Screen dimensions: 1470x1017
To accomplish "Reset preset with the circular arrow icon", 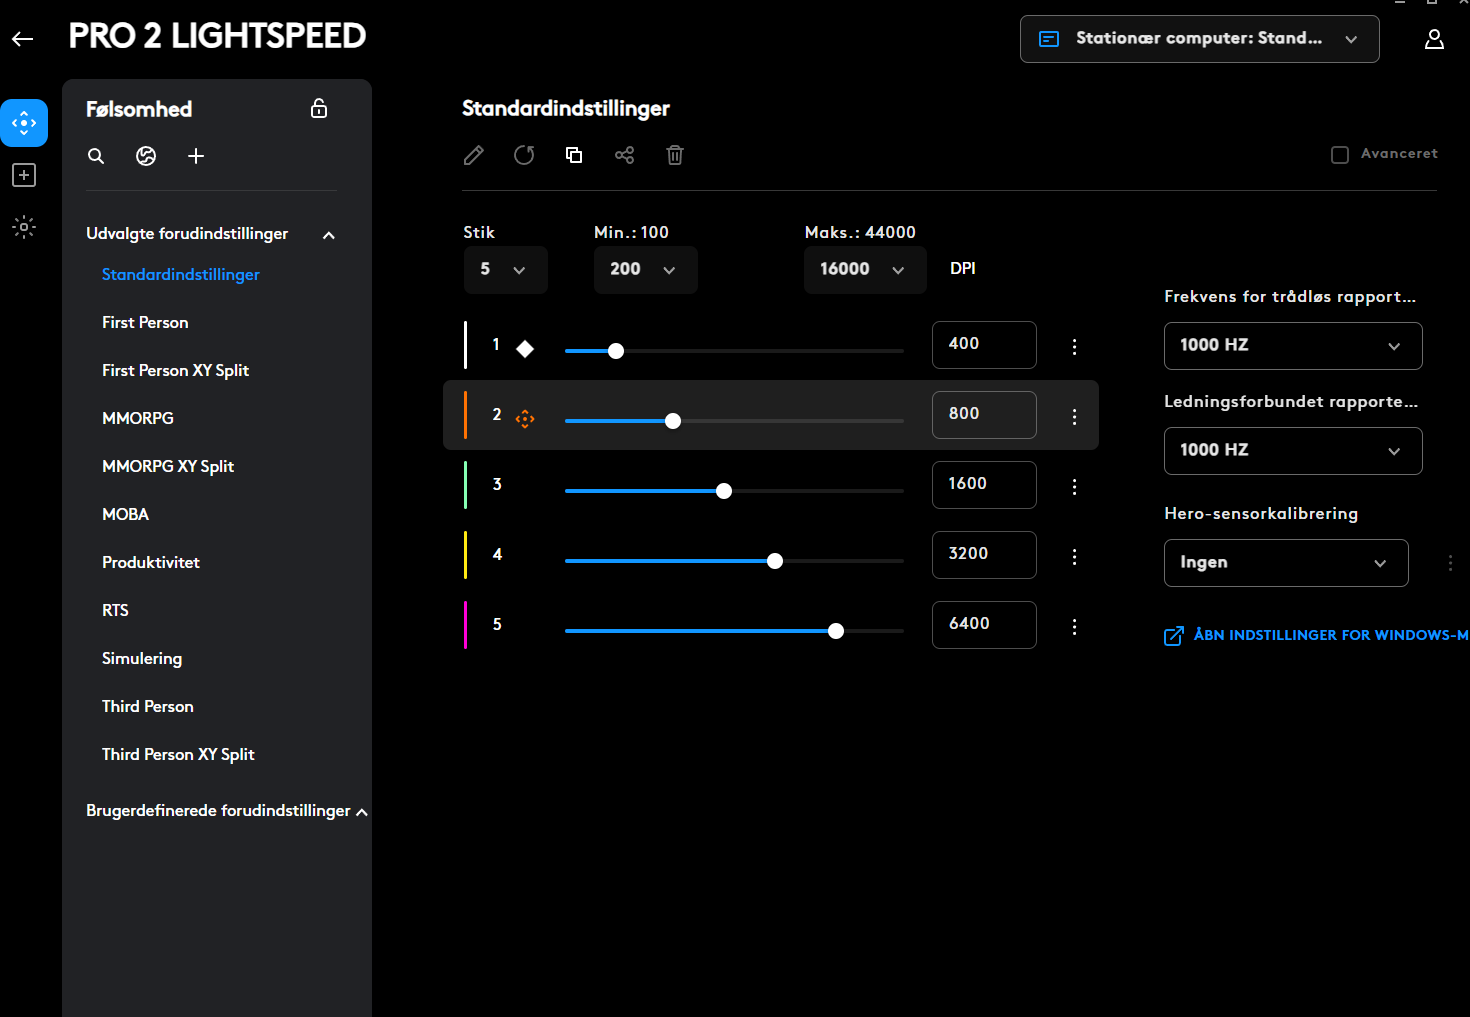I will click(x=524, y=155).
